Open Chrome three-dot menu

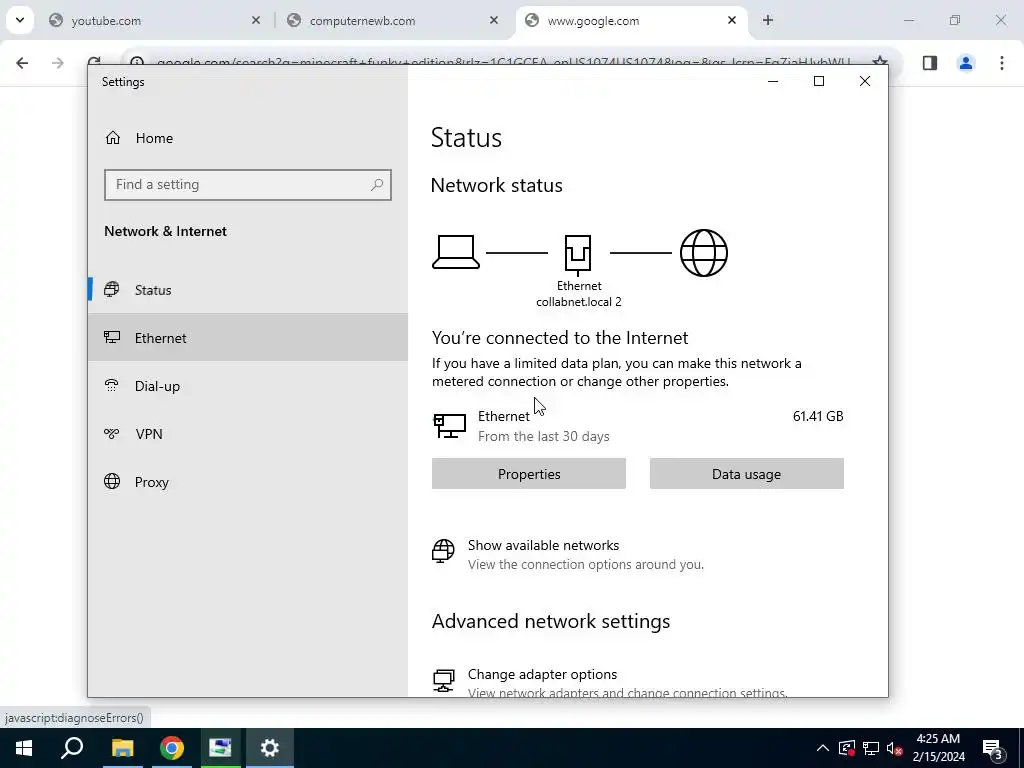point(1002,63)
